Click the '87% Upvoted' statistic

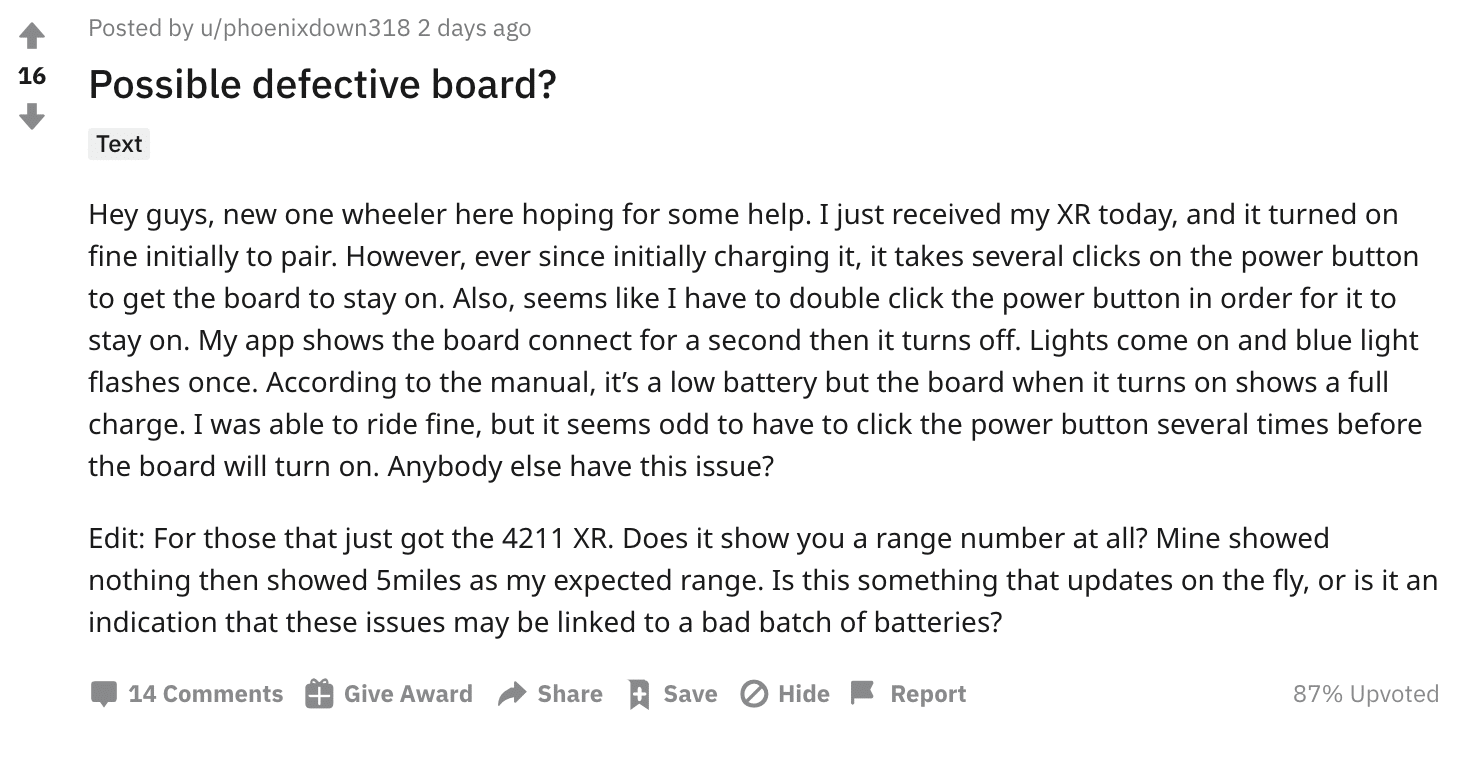pos(1365,694)
